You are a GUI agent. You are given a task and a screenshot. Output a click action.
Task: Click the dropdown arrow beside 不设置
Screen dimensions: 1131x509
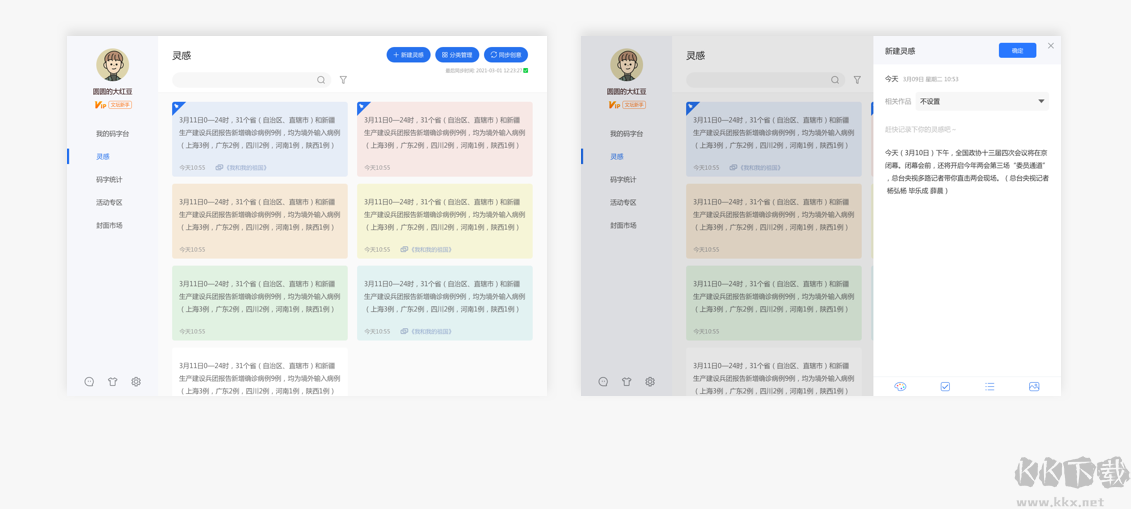click(1041, 102)
